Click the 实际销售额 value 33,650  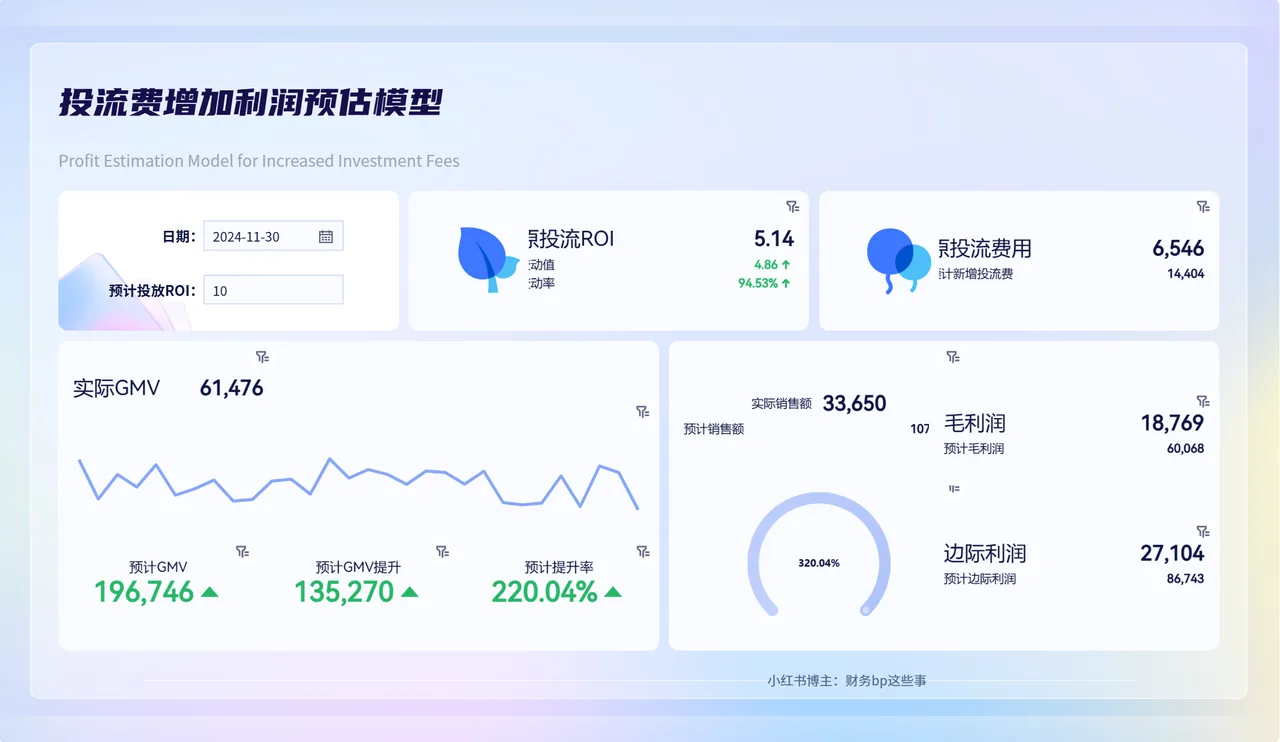pyautogui.click(x=855, y=403)
